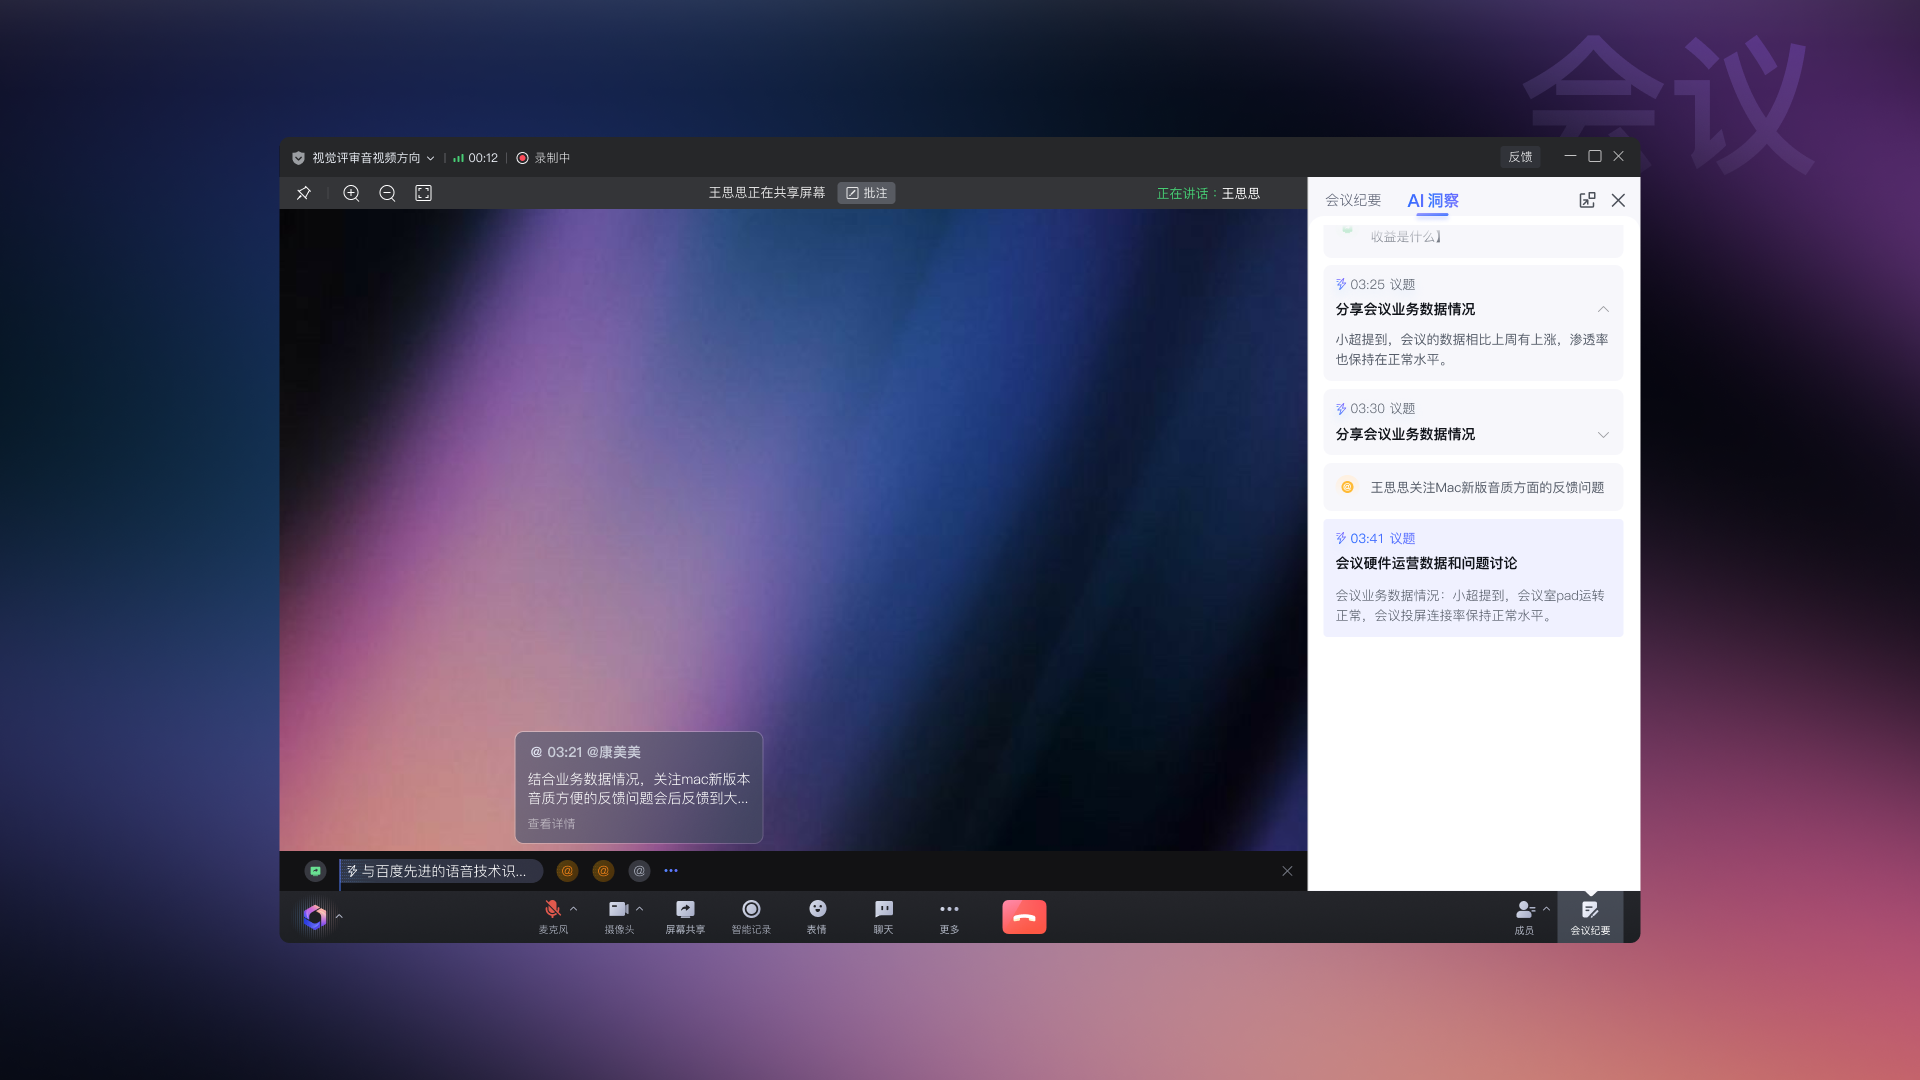
Task: Click the 批注 annotate button
Action: 866,193
